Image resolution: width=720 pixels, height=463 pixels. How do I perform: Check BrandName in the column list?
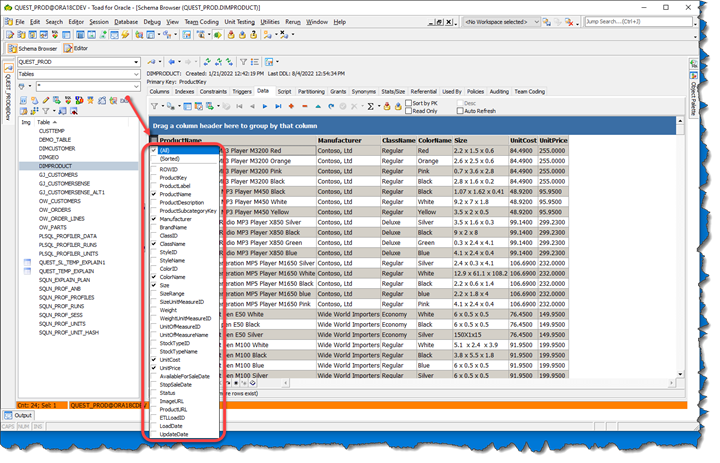point(154,227)
